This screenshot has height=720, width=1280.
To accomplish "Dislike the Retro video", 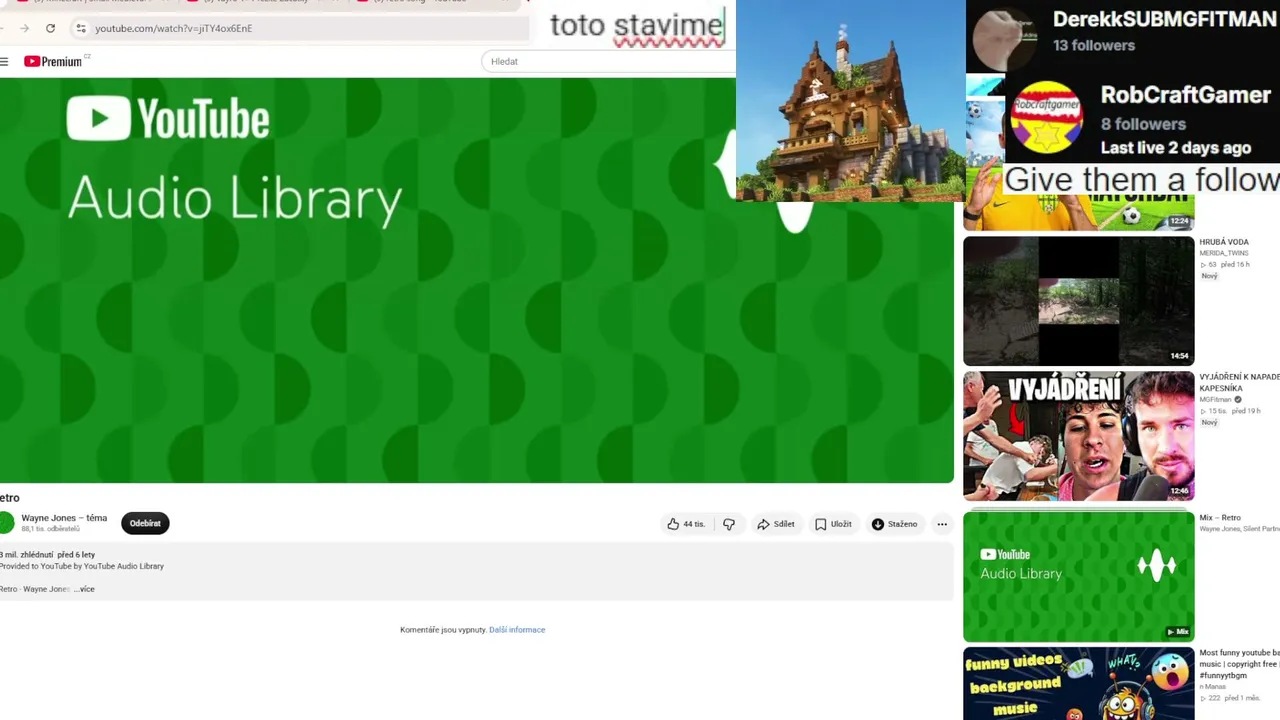I will (x=729, y=524).
